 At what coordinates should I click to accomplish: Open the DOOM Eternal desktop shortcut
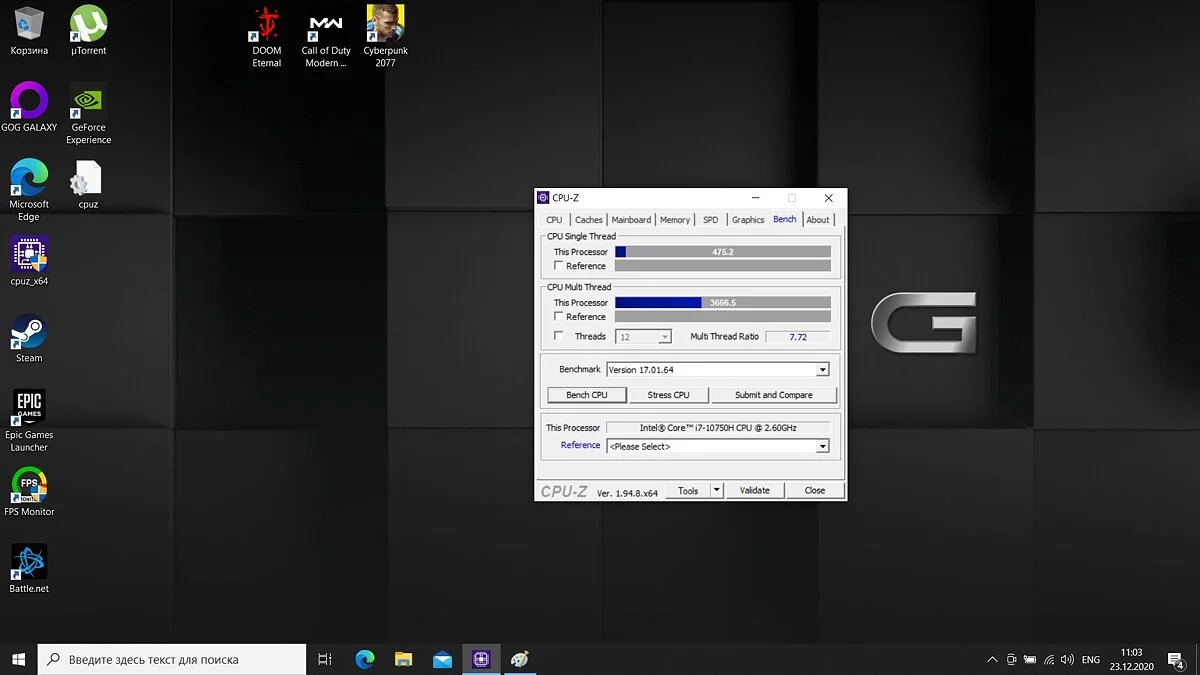click(266, 26)
